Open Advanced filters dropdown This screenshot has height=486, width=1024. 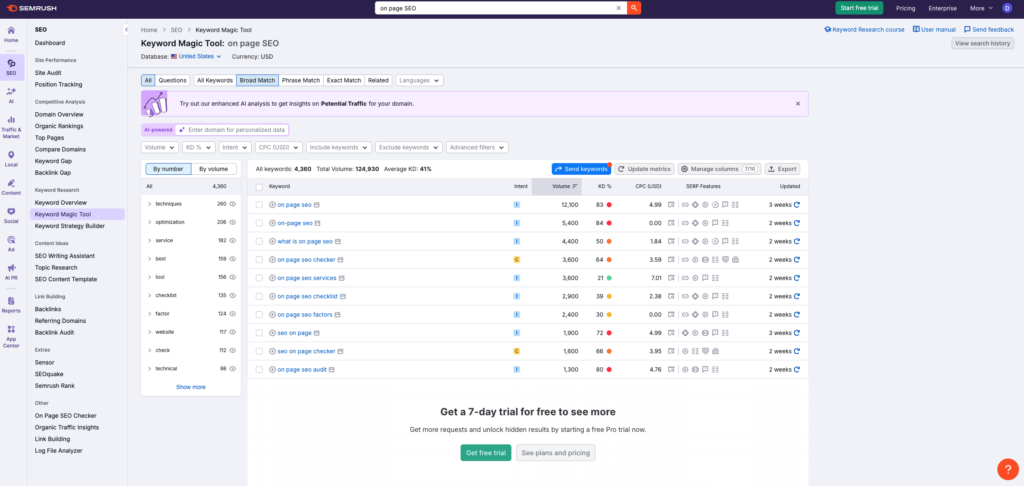tap(477, 148)
